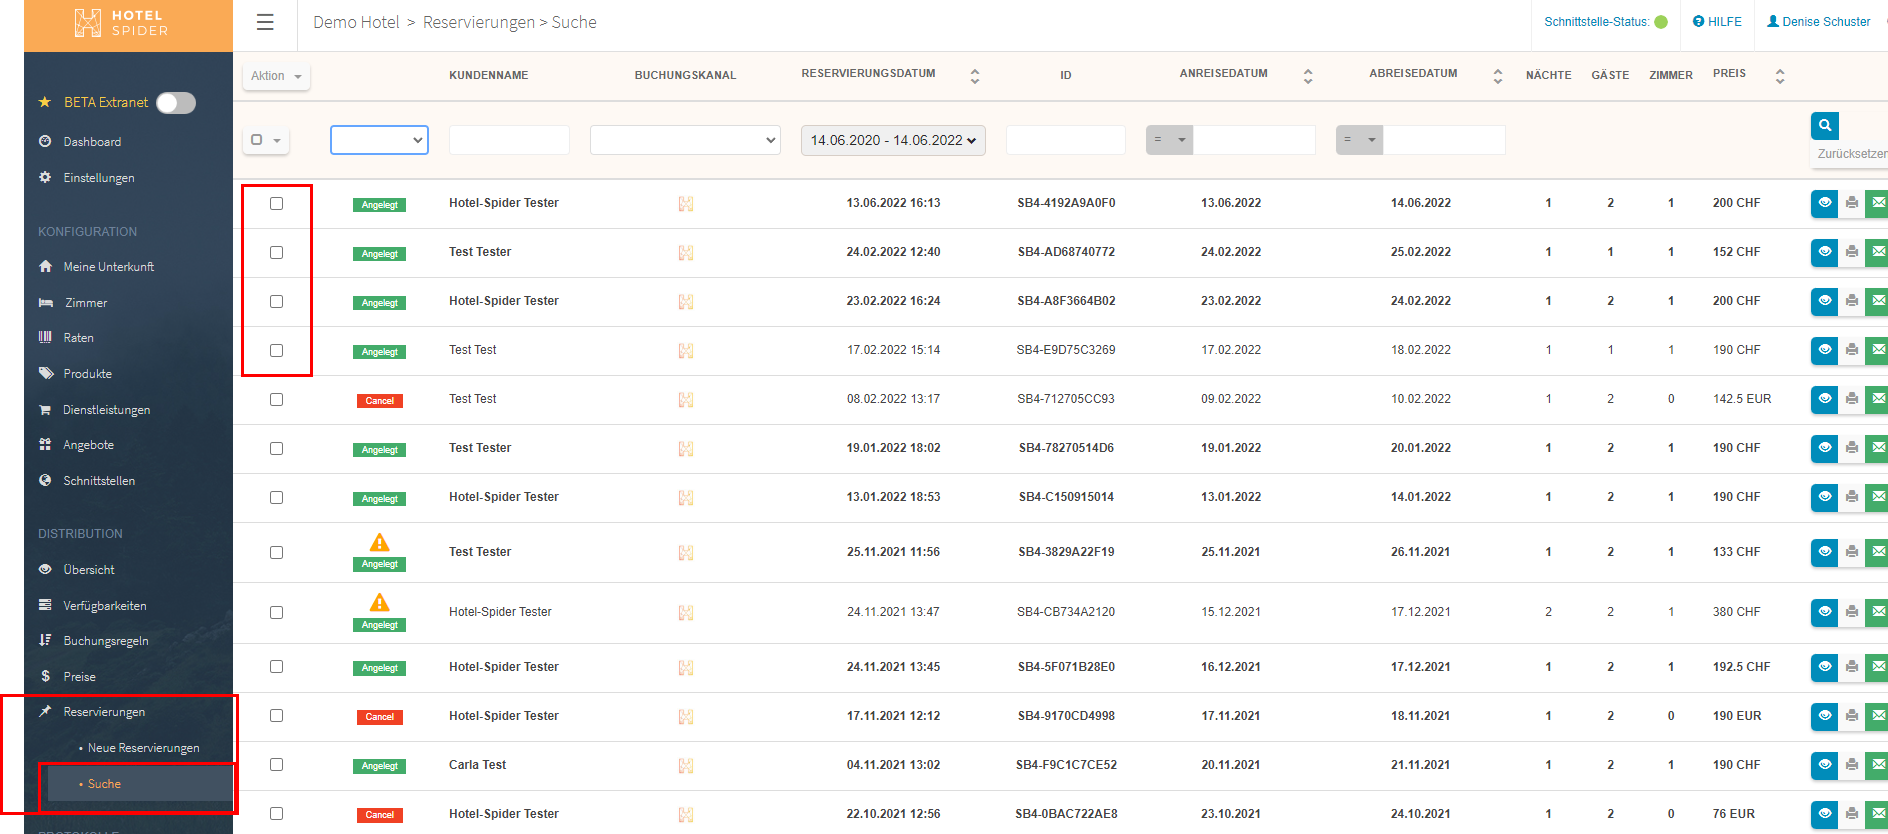This screenshot has height=834, width=1888.
Task: View reservation SB4-A8F3664B02 with eye icon
Action: coord(1824,301)
